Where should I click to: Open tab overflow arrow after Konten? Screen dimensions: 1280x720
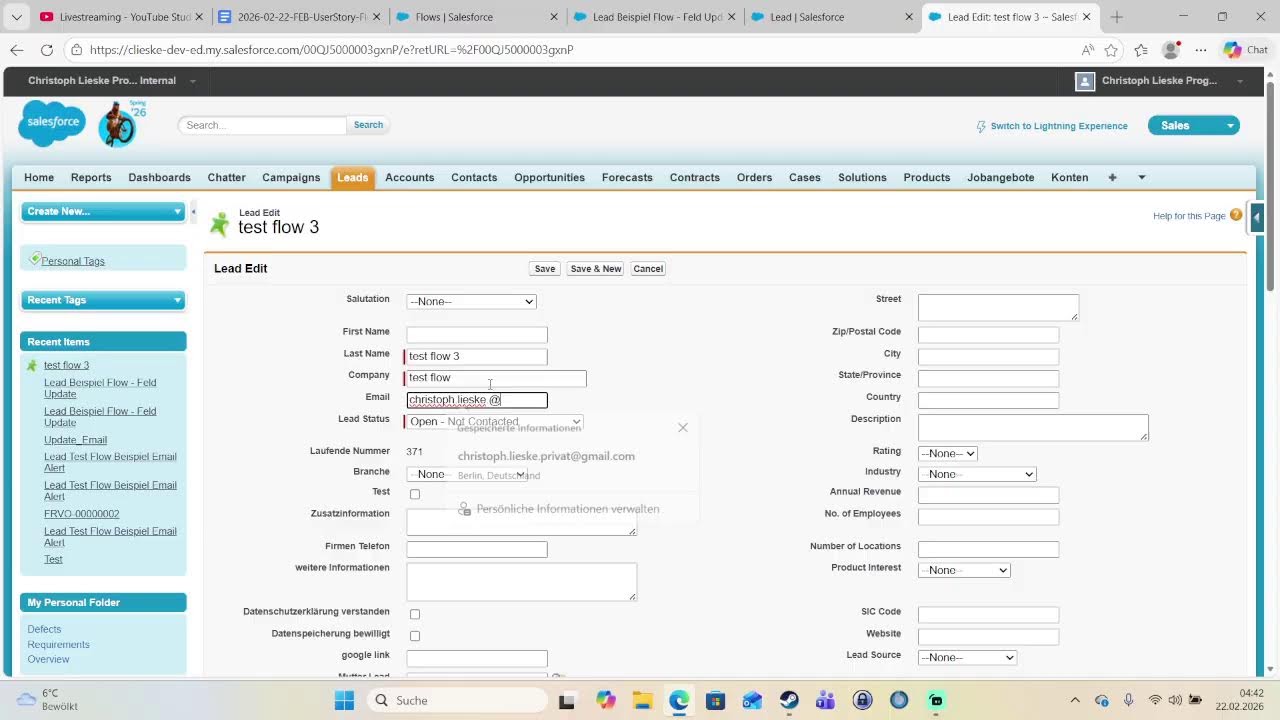(x=1142, y=177)
